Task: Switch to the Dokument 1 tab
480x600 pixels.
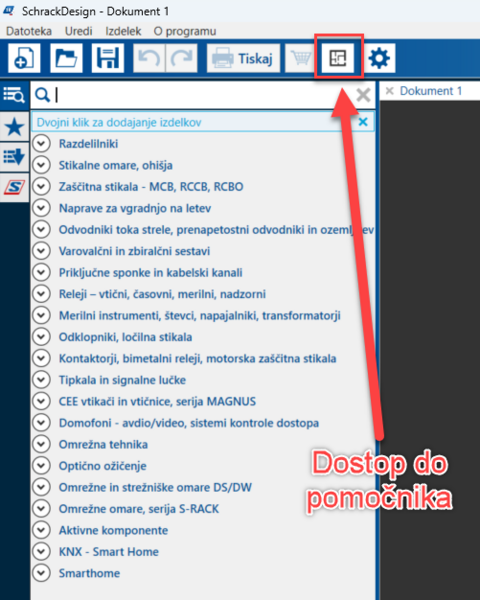Action: click(431, 91)
